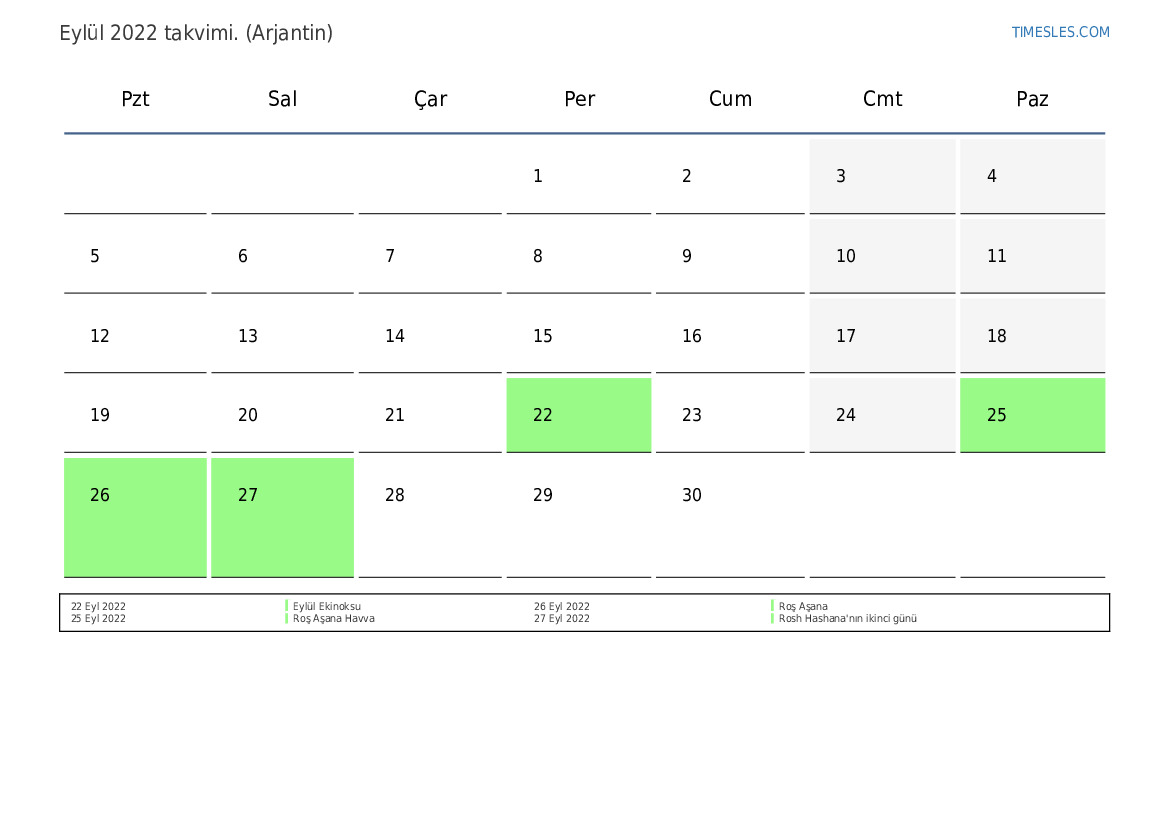
Task: Click the calendar title 'Eylül 2022 takvimi. (Arjantin)'
Action: tap(196, 33)
